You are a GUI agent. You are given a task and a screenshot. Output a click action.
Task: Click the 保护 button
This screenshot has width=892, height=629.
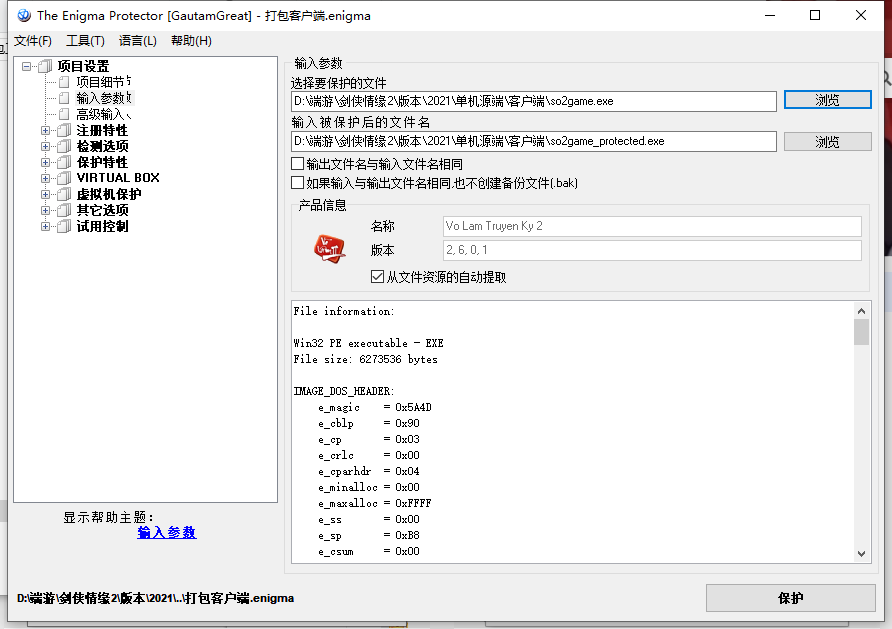tap(790, 598)
